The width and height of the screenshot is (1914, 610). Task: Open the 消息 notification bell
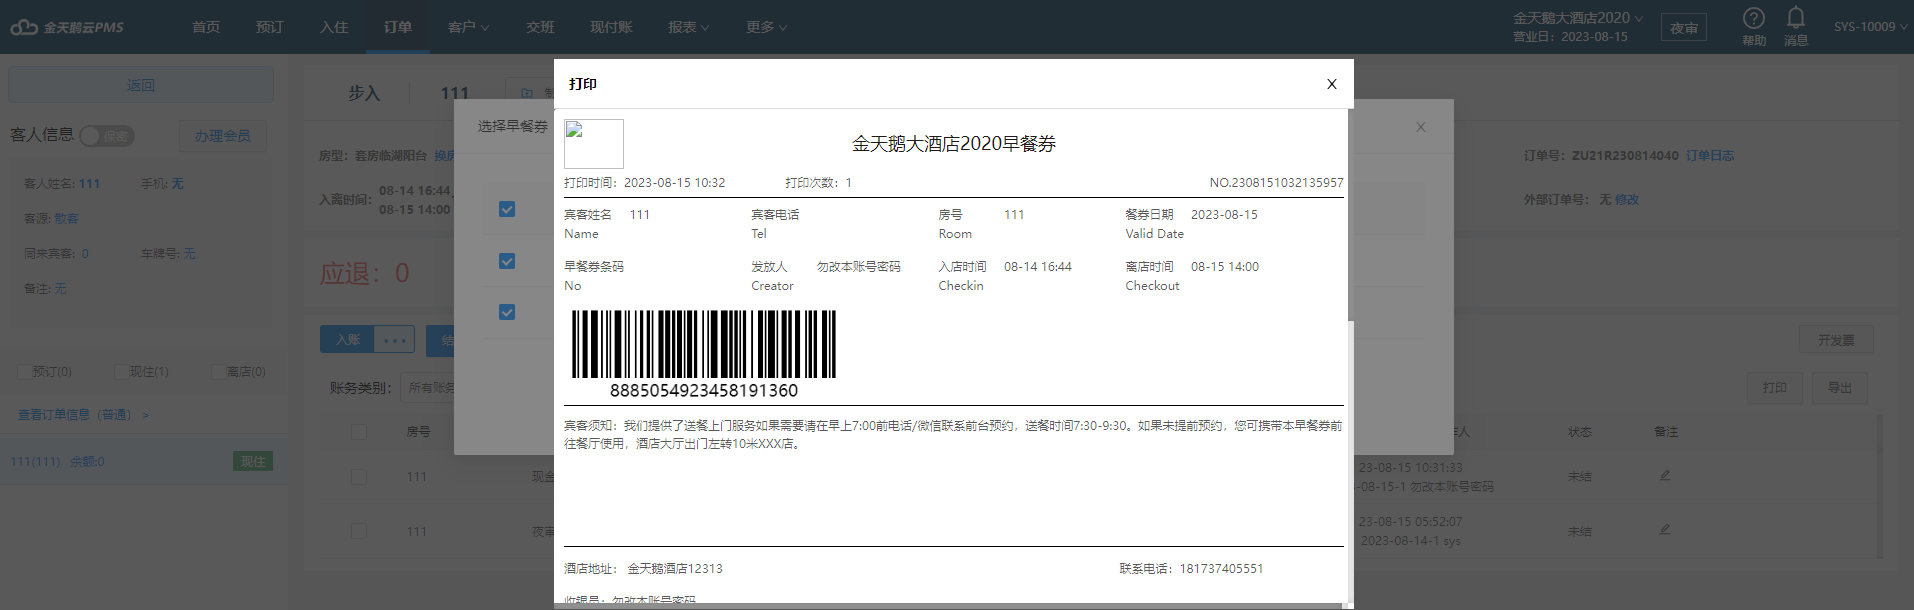[1796, 18]
